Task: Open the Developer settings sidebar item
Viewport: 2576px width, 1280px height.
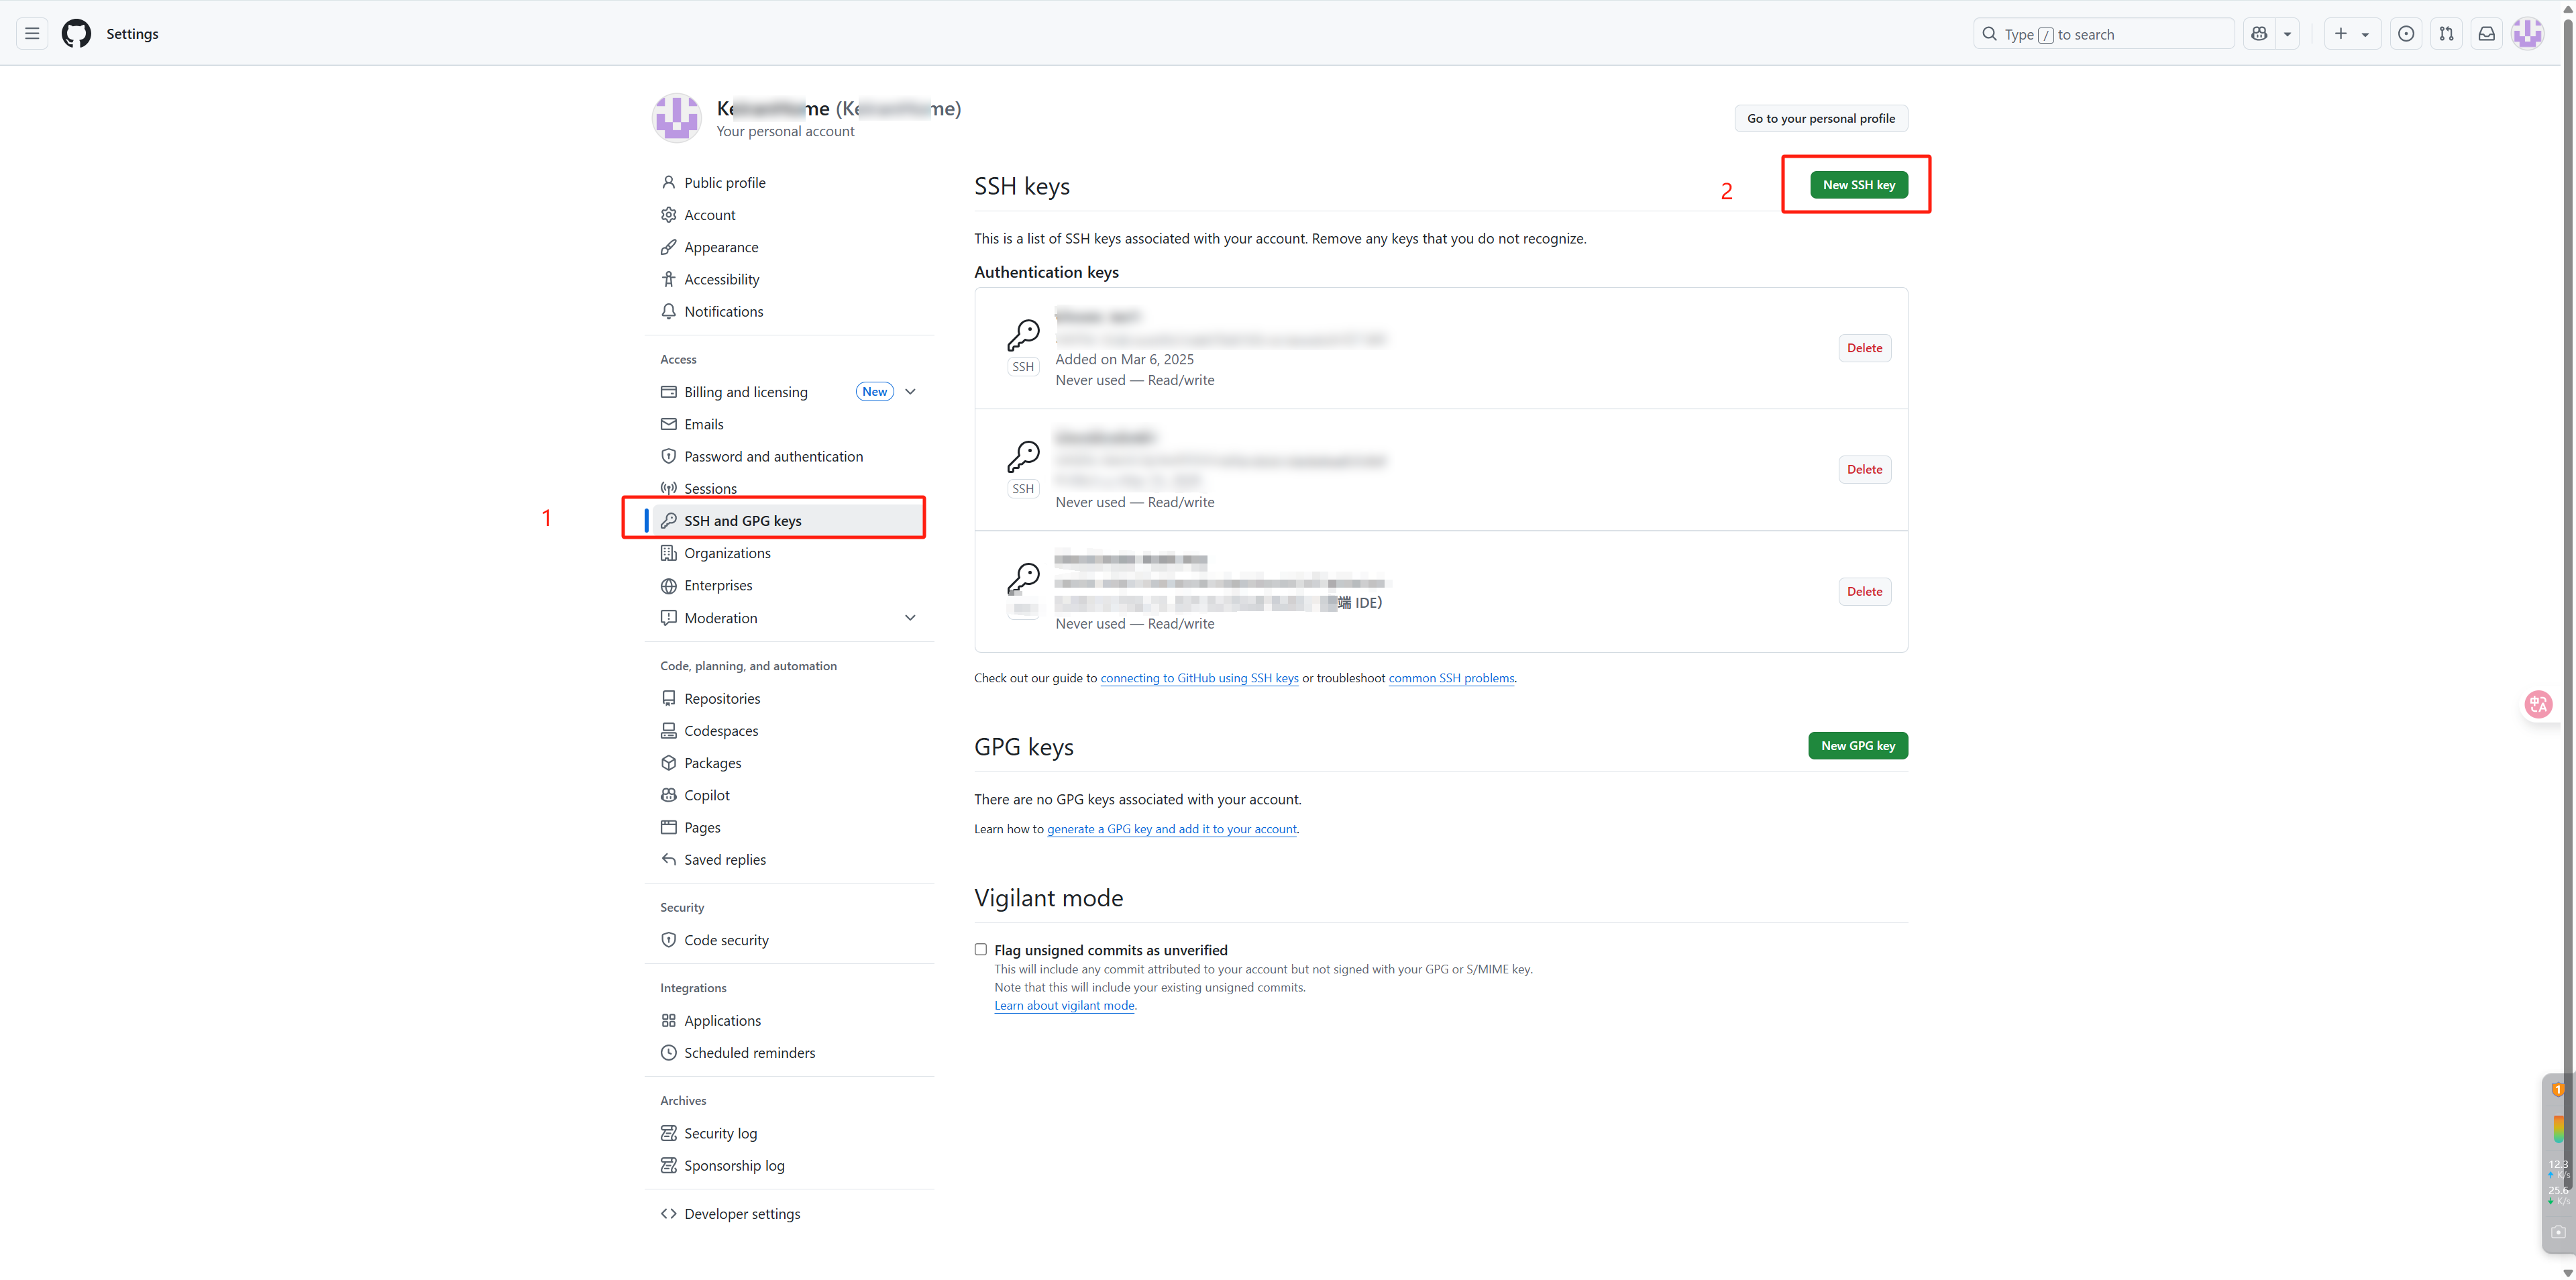Action: (x=742, y=1213)
